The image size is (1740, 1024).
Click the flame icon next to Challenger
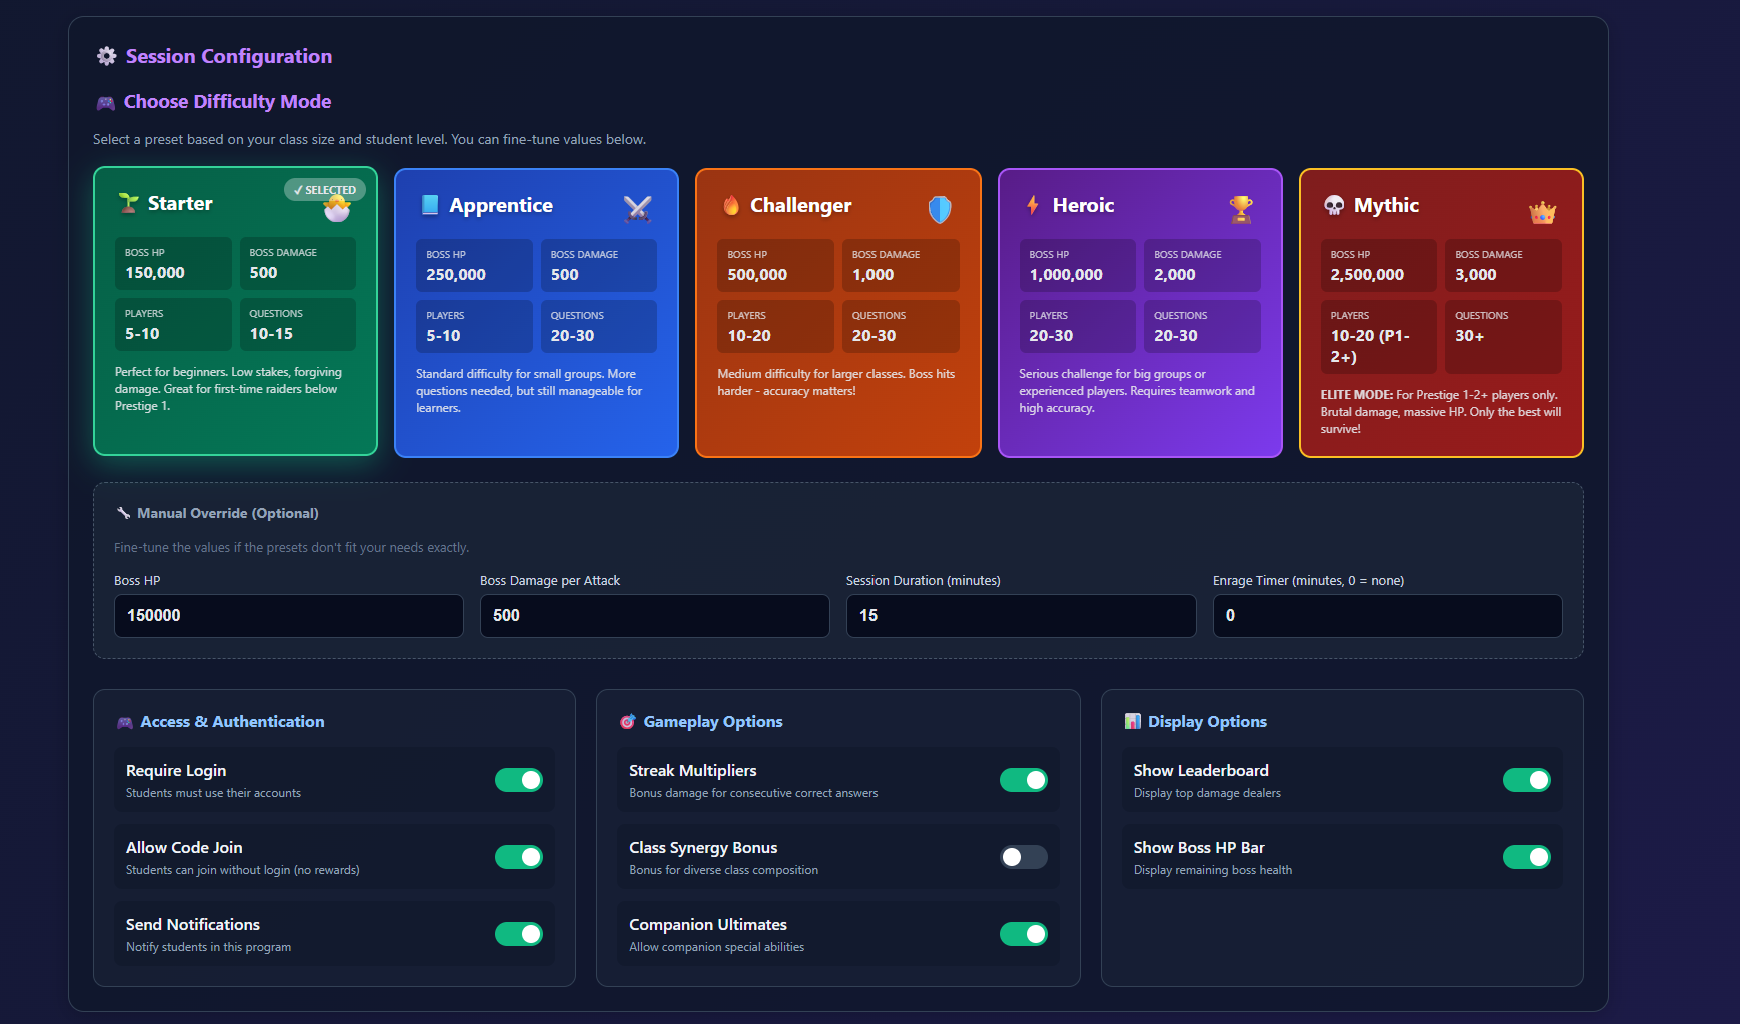point(731,206)
